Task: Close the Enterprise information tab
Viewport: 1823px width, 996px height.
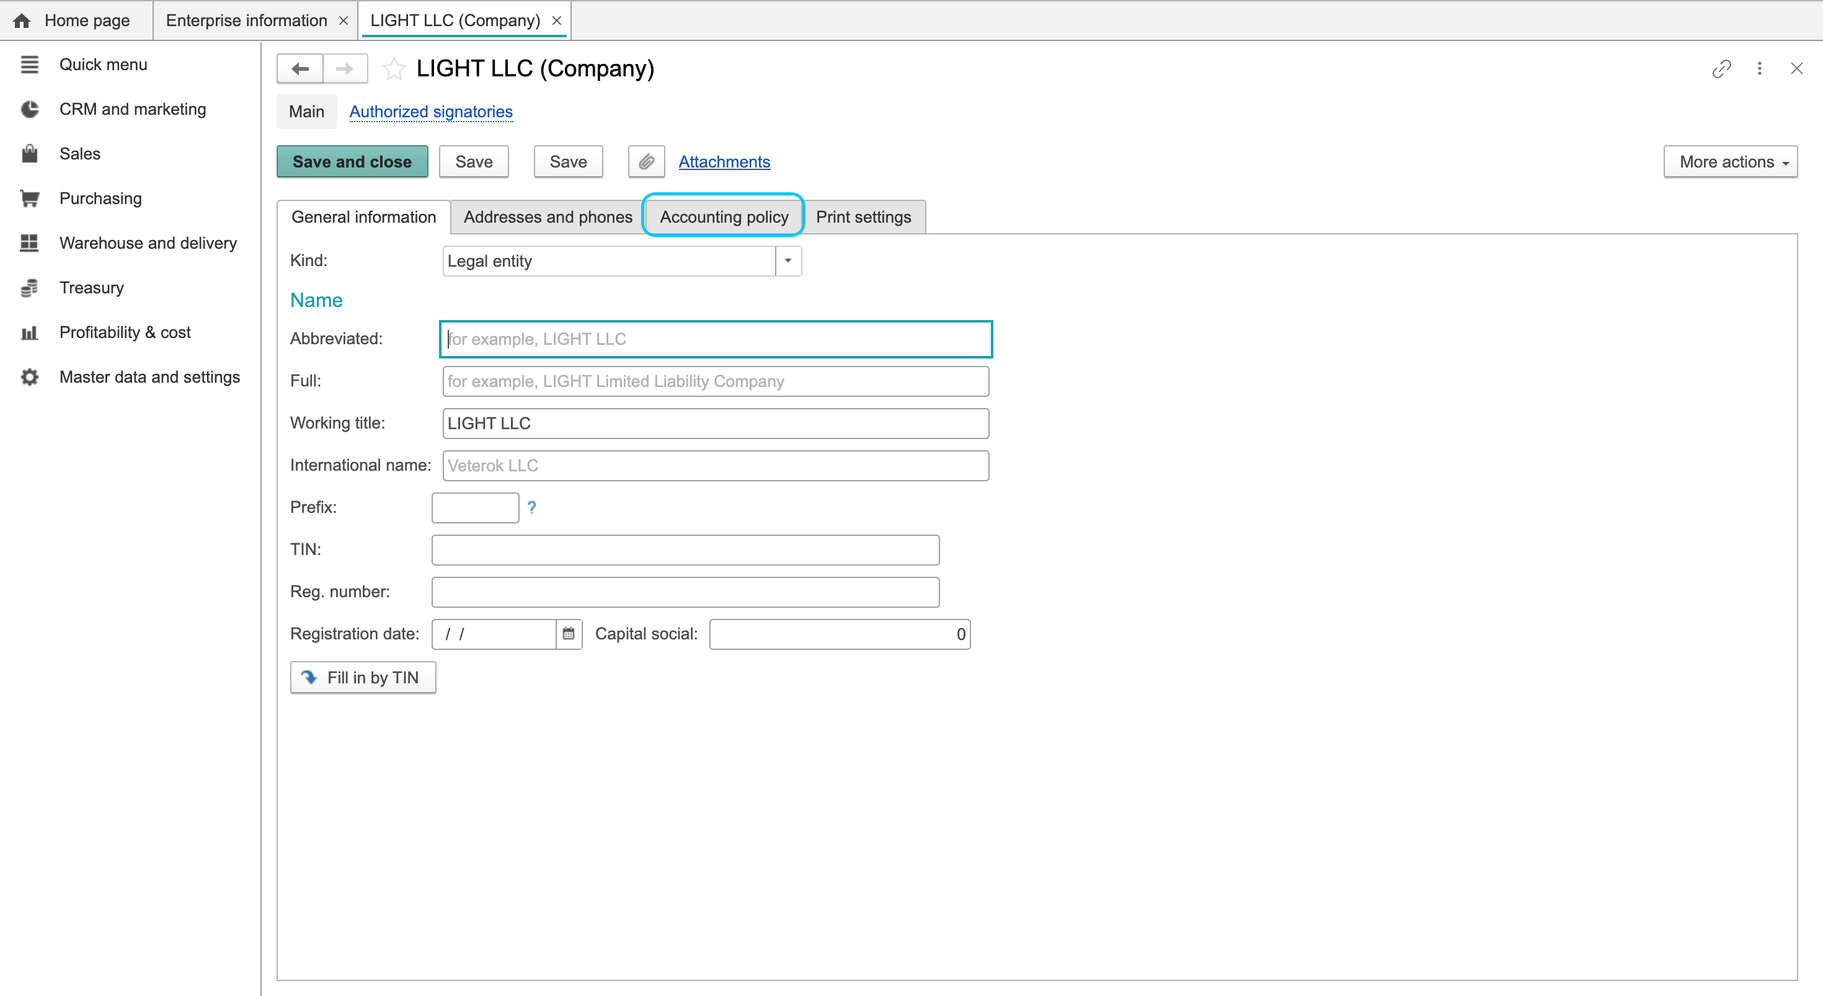Action: point(343,20)
